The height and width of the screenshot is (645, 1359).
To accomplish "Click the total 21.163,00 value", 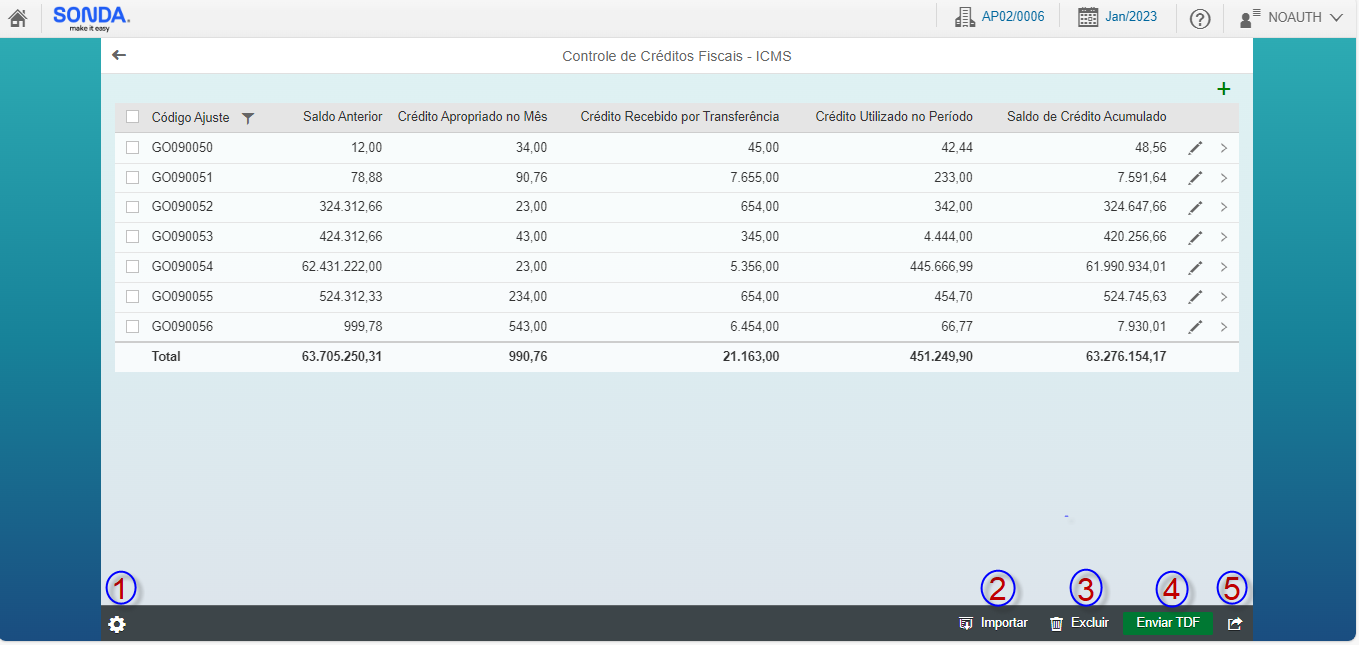I will point(751,356).
